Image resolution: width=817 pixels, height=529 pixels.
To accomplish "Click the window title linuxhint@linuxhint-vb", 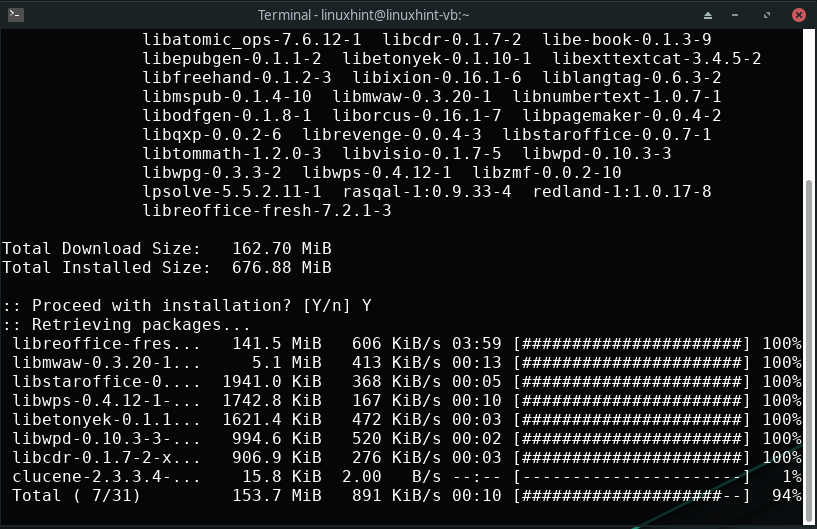I will pyautogui.click(x=364, y=15).
